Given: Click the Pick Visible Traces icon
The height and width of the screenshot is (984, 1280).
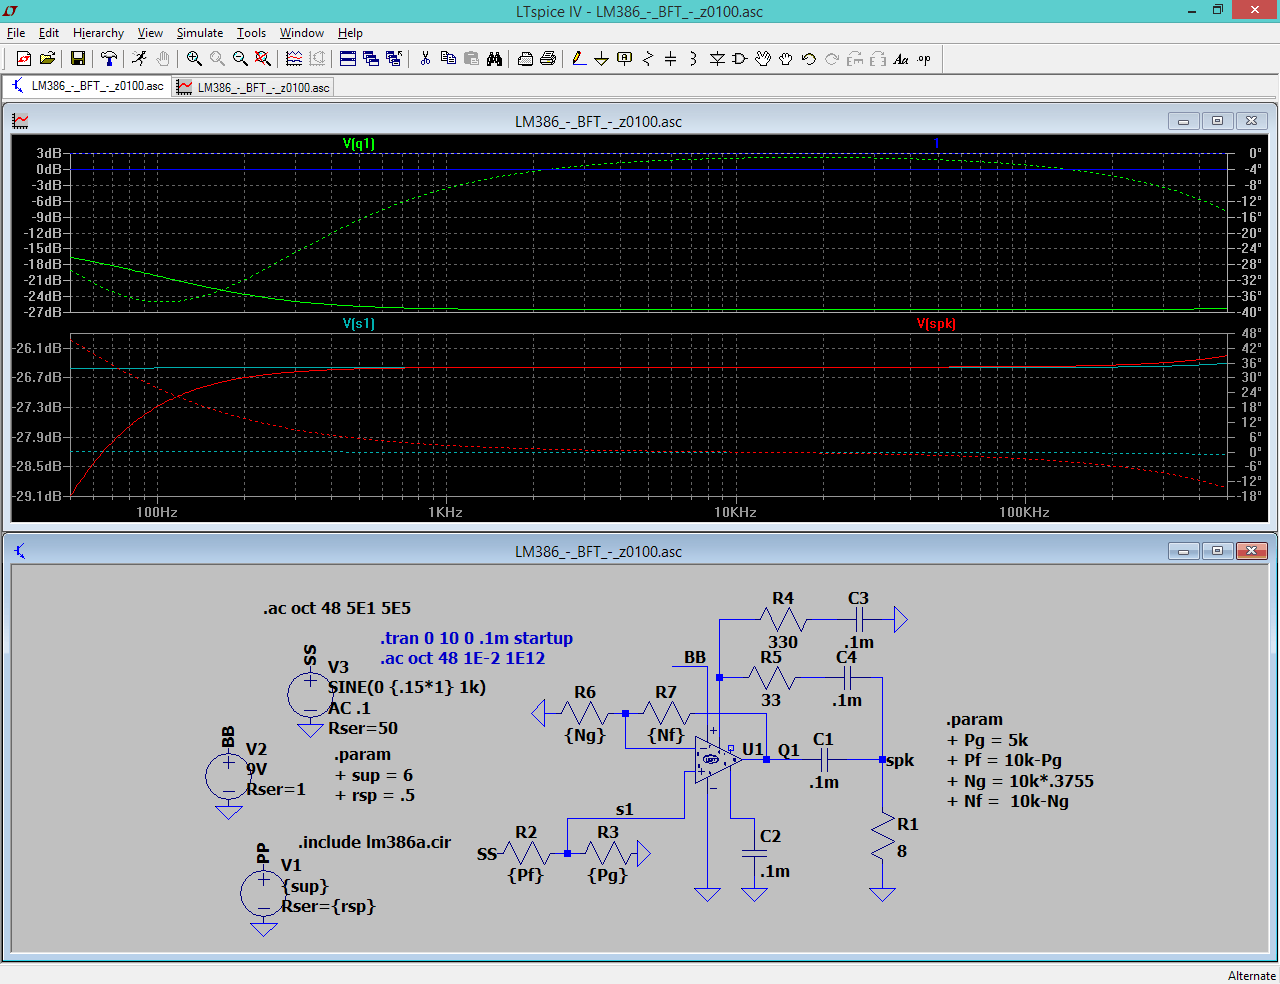Looking at the screenshot, I should (x=294, y=59).
